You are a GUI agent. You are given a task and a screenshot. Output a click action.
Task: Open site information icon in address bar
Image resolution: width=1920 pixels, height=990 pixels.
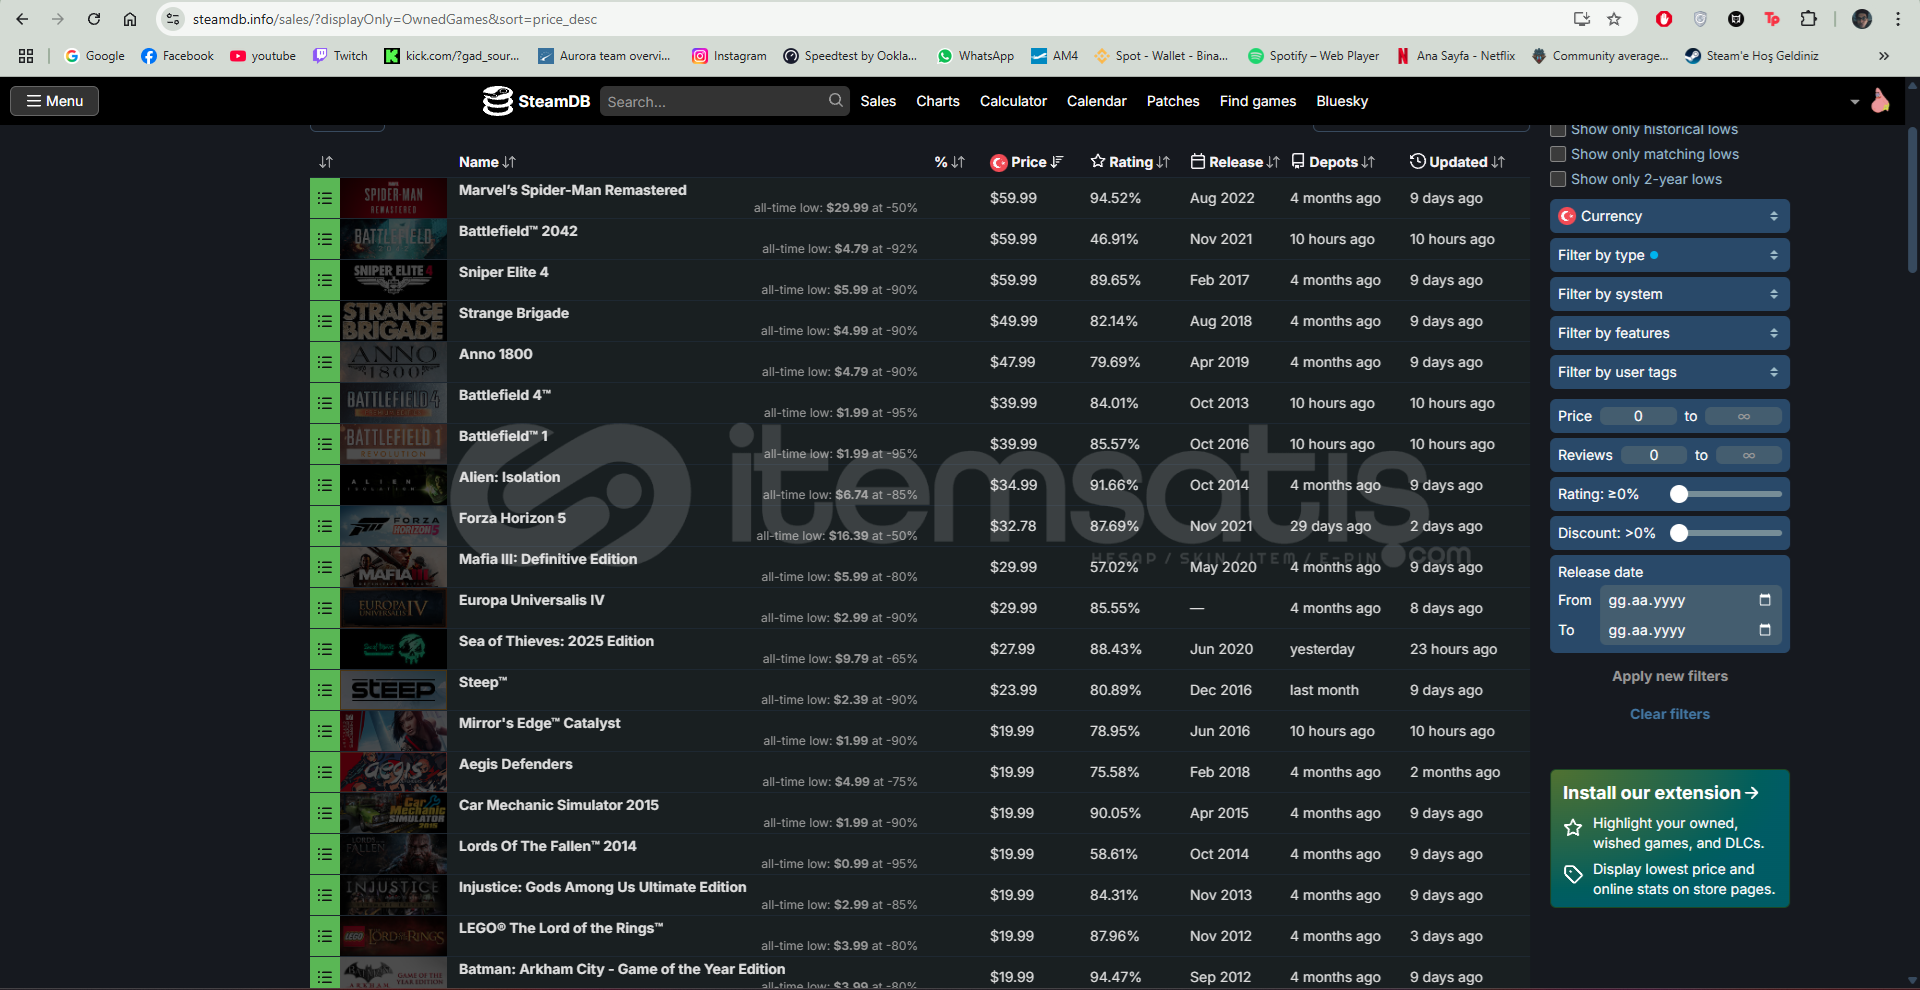click(173, 19)
